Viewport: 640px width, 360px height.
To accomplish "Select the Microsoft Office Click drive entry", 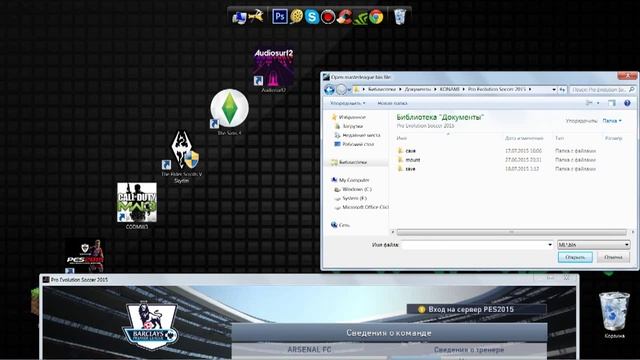I will [365, 207].
